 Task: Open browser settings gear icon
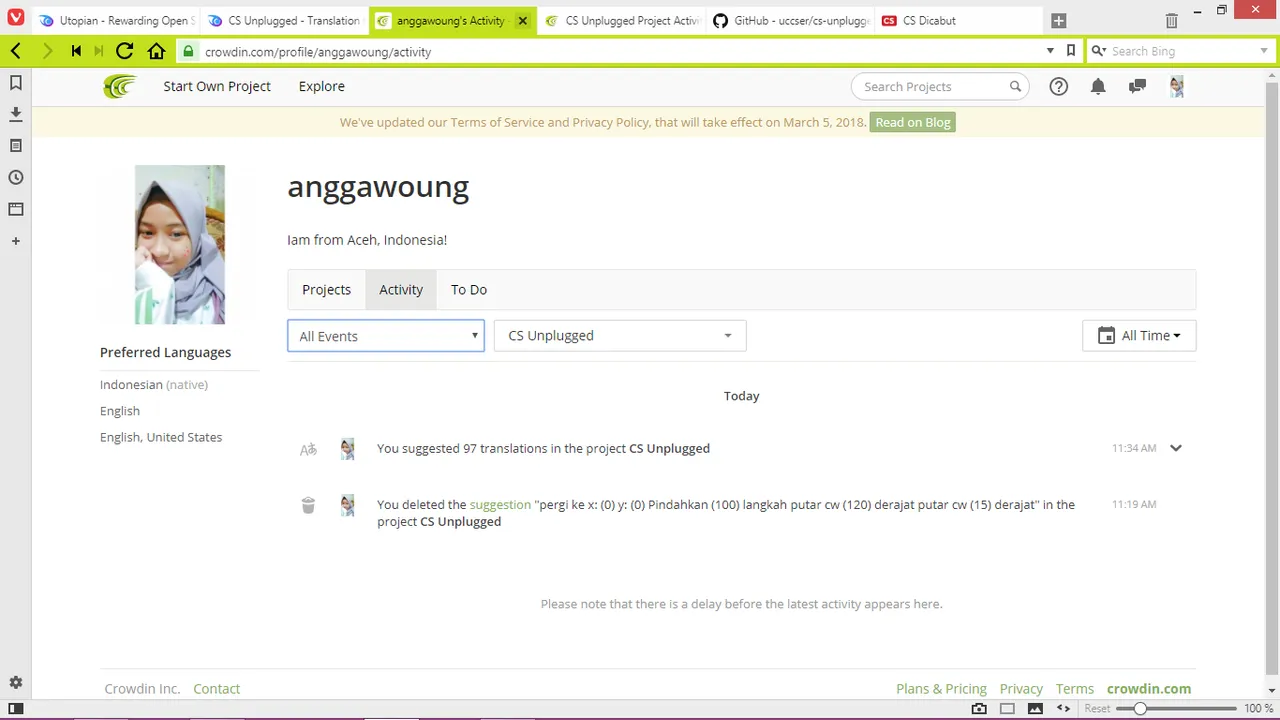[16, 683]
